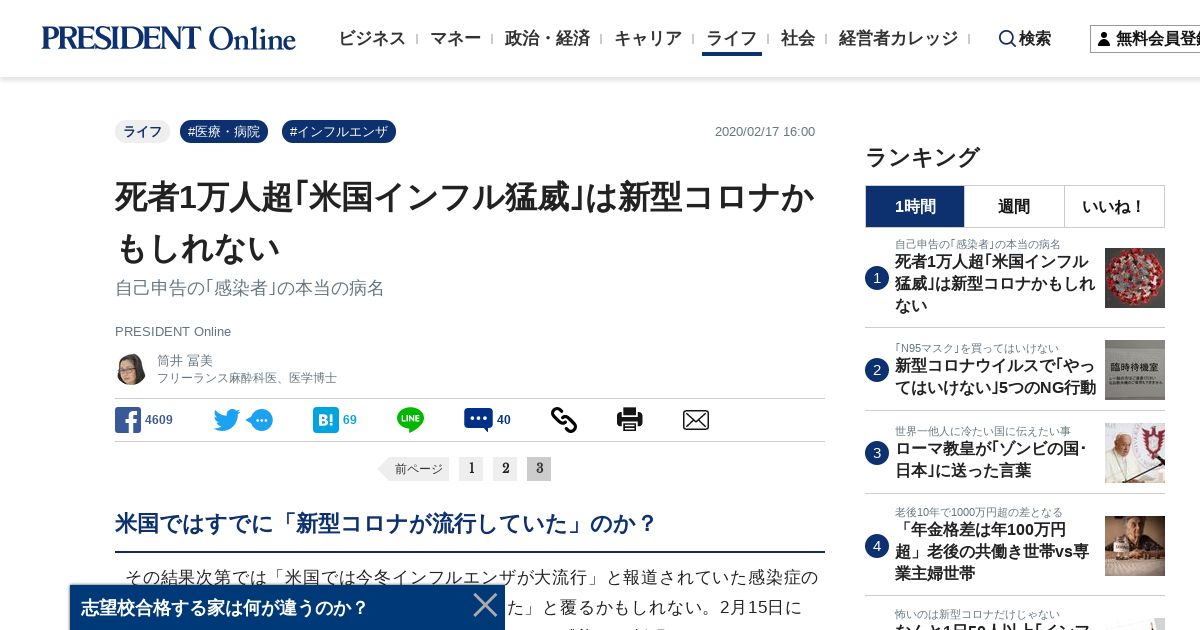
Task: Go to article page 2
Action: (x=505, y=469)
